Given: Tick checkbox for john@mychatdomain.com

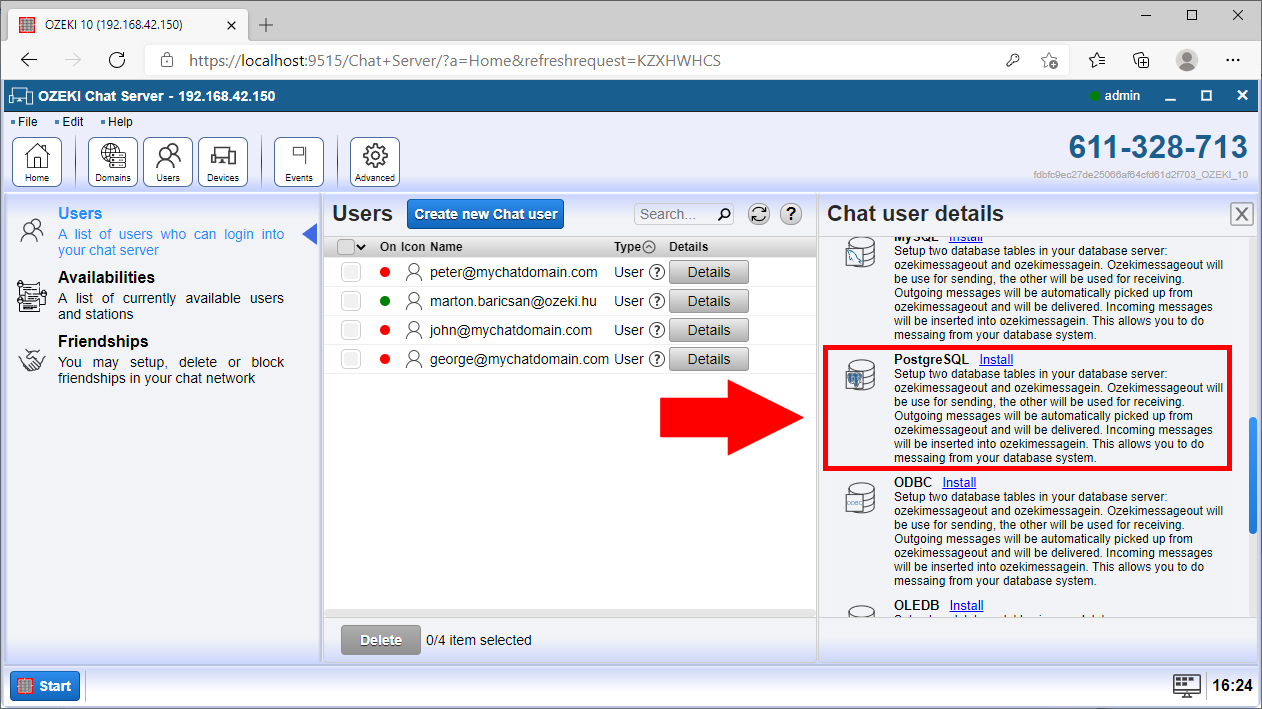Looking at the screenshot, I should click(x=351, y=330).
